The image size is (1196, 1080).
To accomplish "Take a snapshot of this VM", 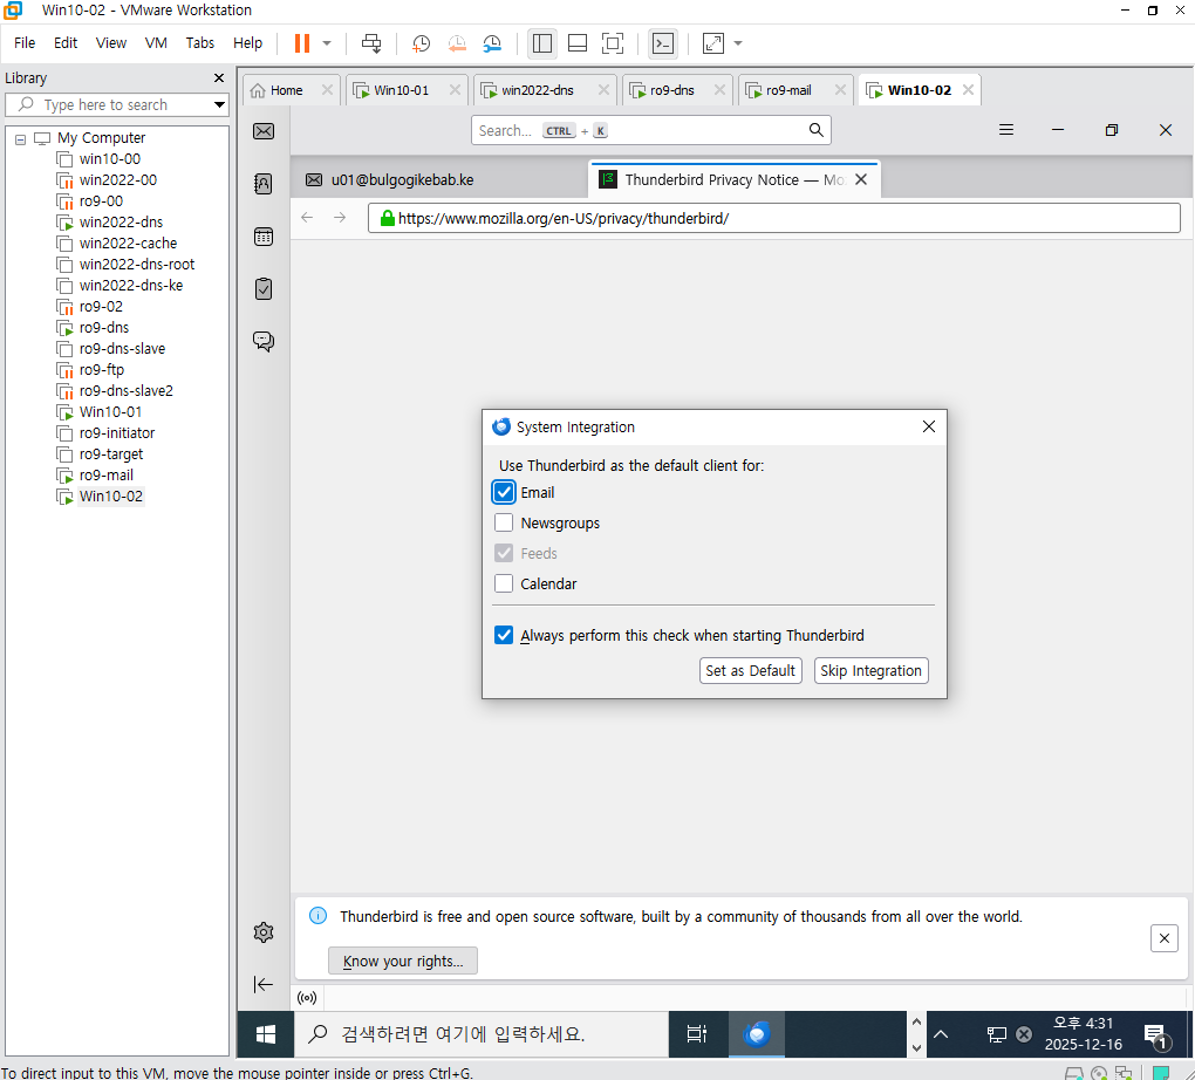I will click(420, 43).
